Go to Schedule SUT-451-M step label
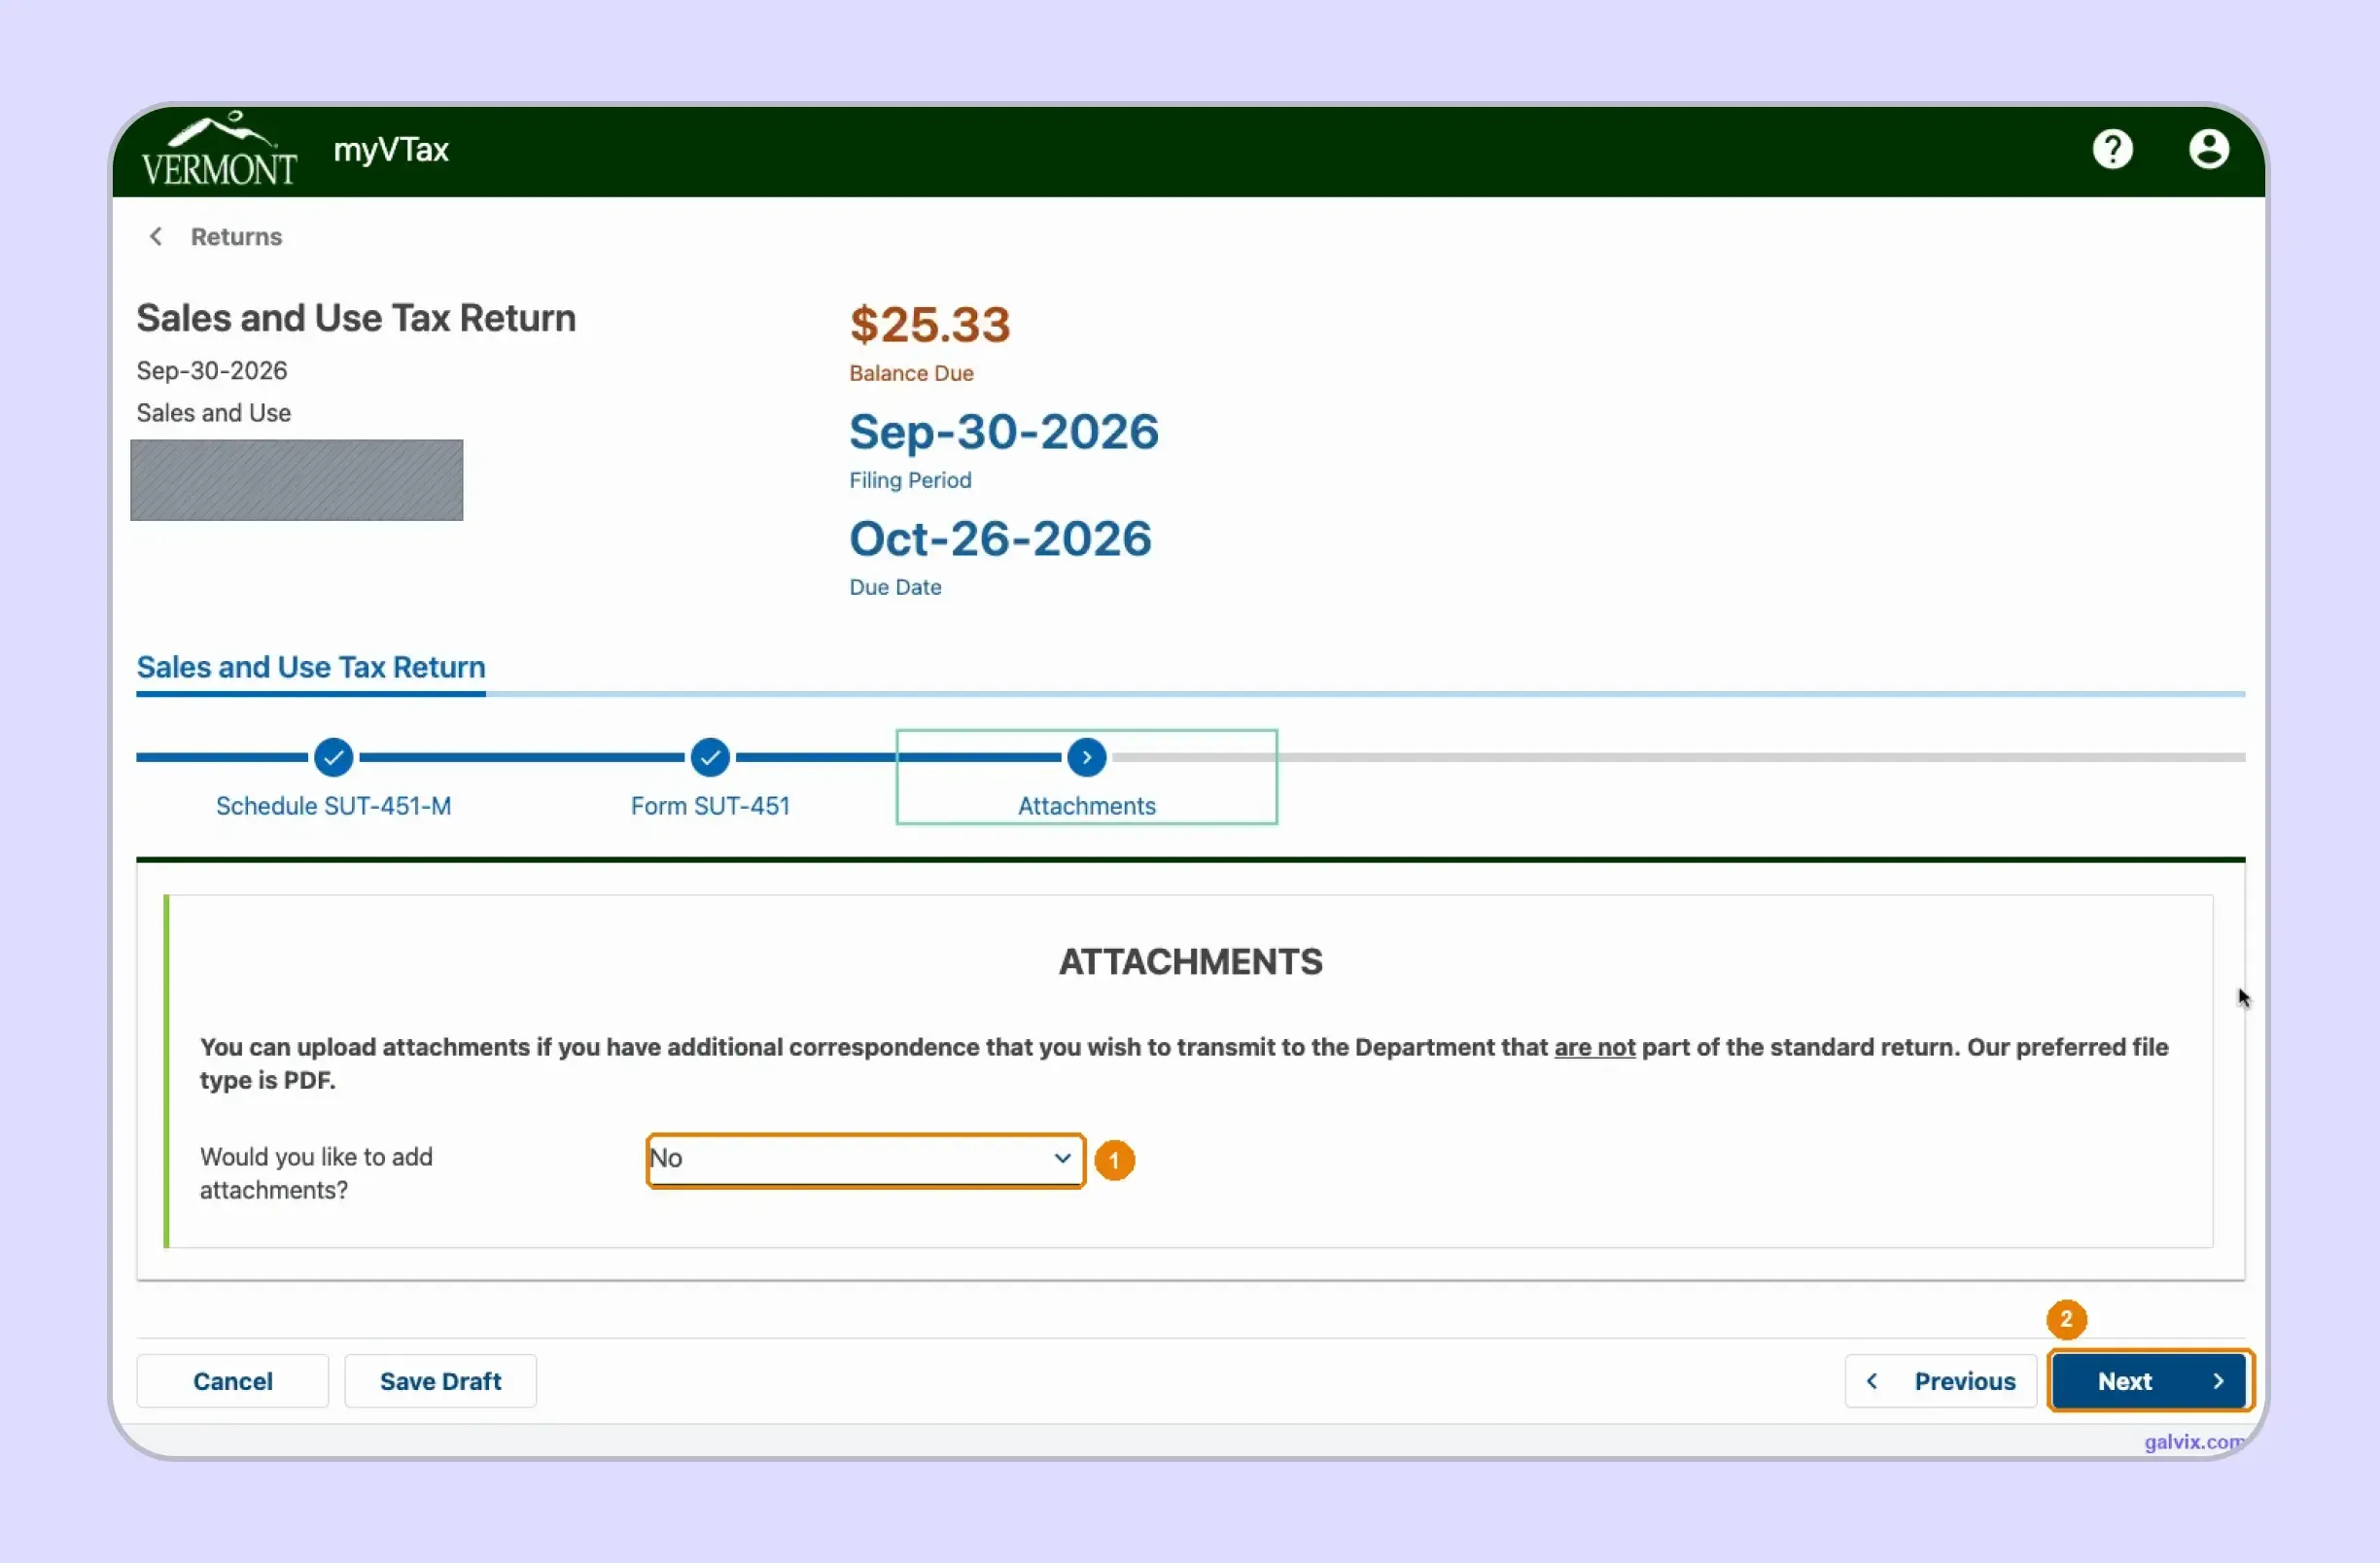2380x1563 pixels. pos(333,806)
